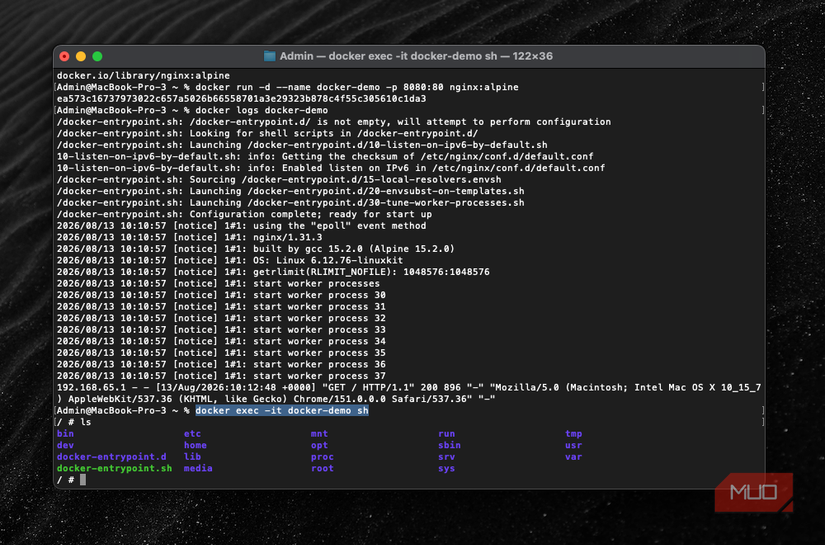Click the 192.168.65.1 GET request log line
This screenshot has height=545, width=825.
tap(409, 388)
